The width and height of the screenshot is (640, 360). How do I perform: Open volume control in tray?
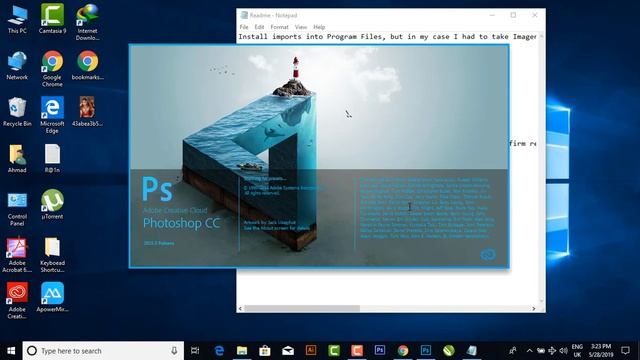pos(563,351)
